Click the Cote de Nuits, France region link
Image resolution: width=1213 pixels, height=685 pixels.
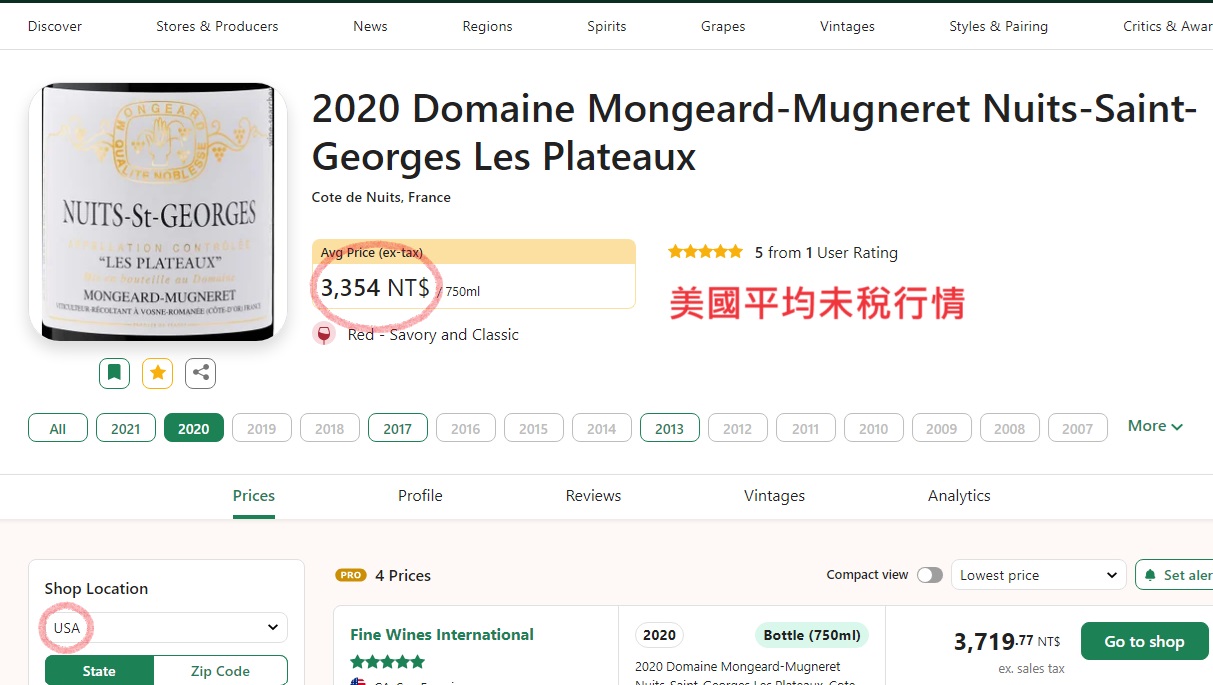381,197
